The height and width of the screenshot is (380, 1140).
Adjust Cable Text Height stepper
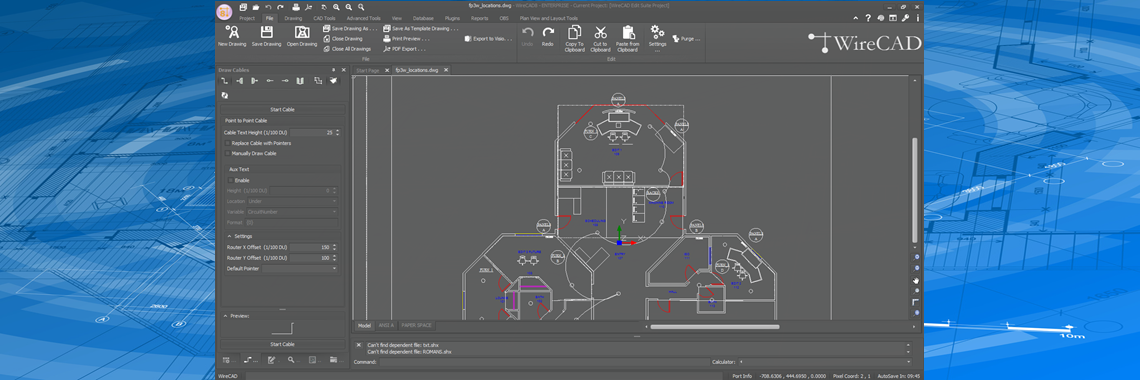337,132
